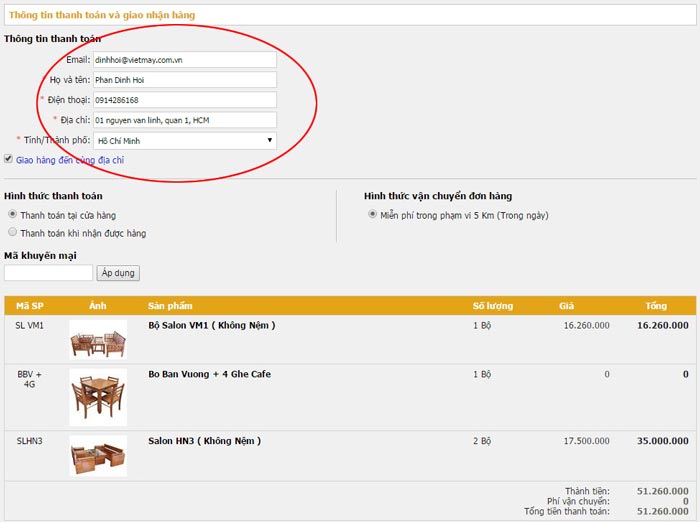Click the 16.260.000 price in Giá column
700x522 pixels.
coord(587,326)
